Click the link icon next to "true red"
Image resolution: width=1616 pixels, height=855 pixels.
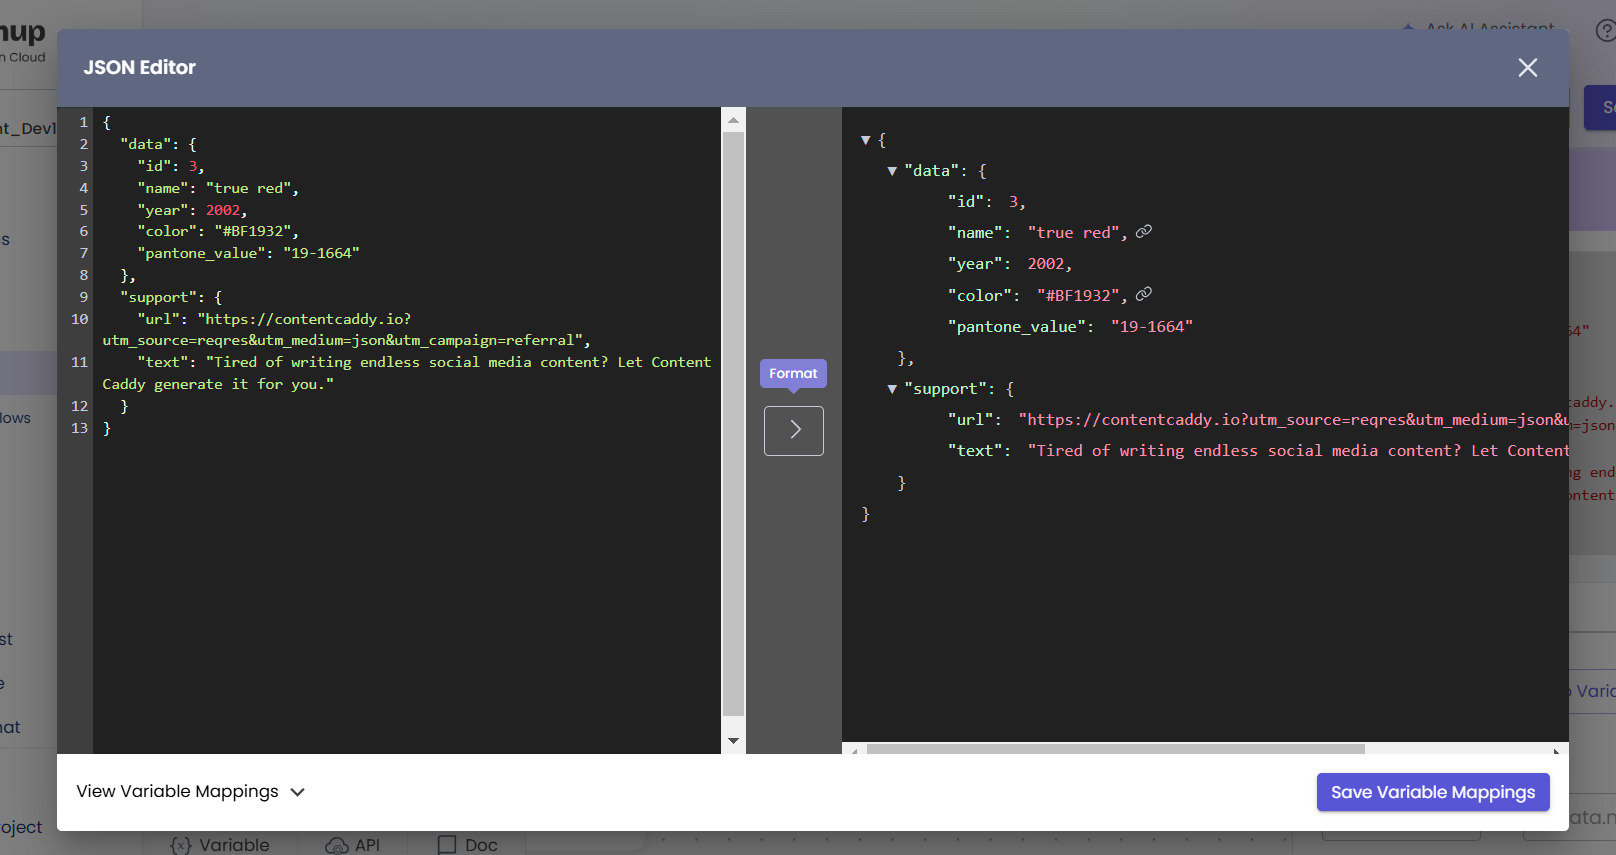point(1144,231)
